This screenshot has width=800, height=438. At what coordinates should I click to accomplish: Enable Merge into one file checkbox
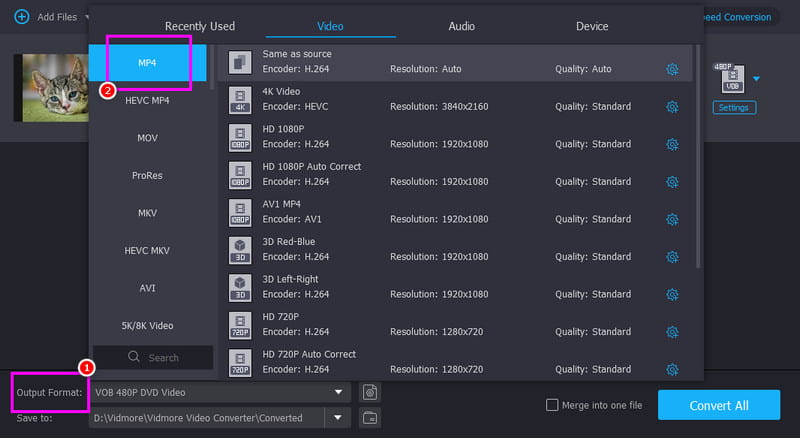click(x=552, y=405)
